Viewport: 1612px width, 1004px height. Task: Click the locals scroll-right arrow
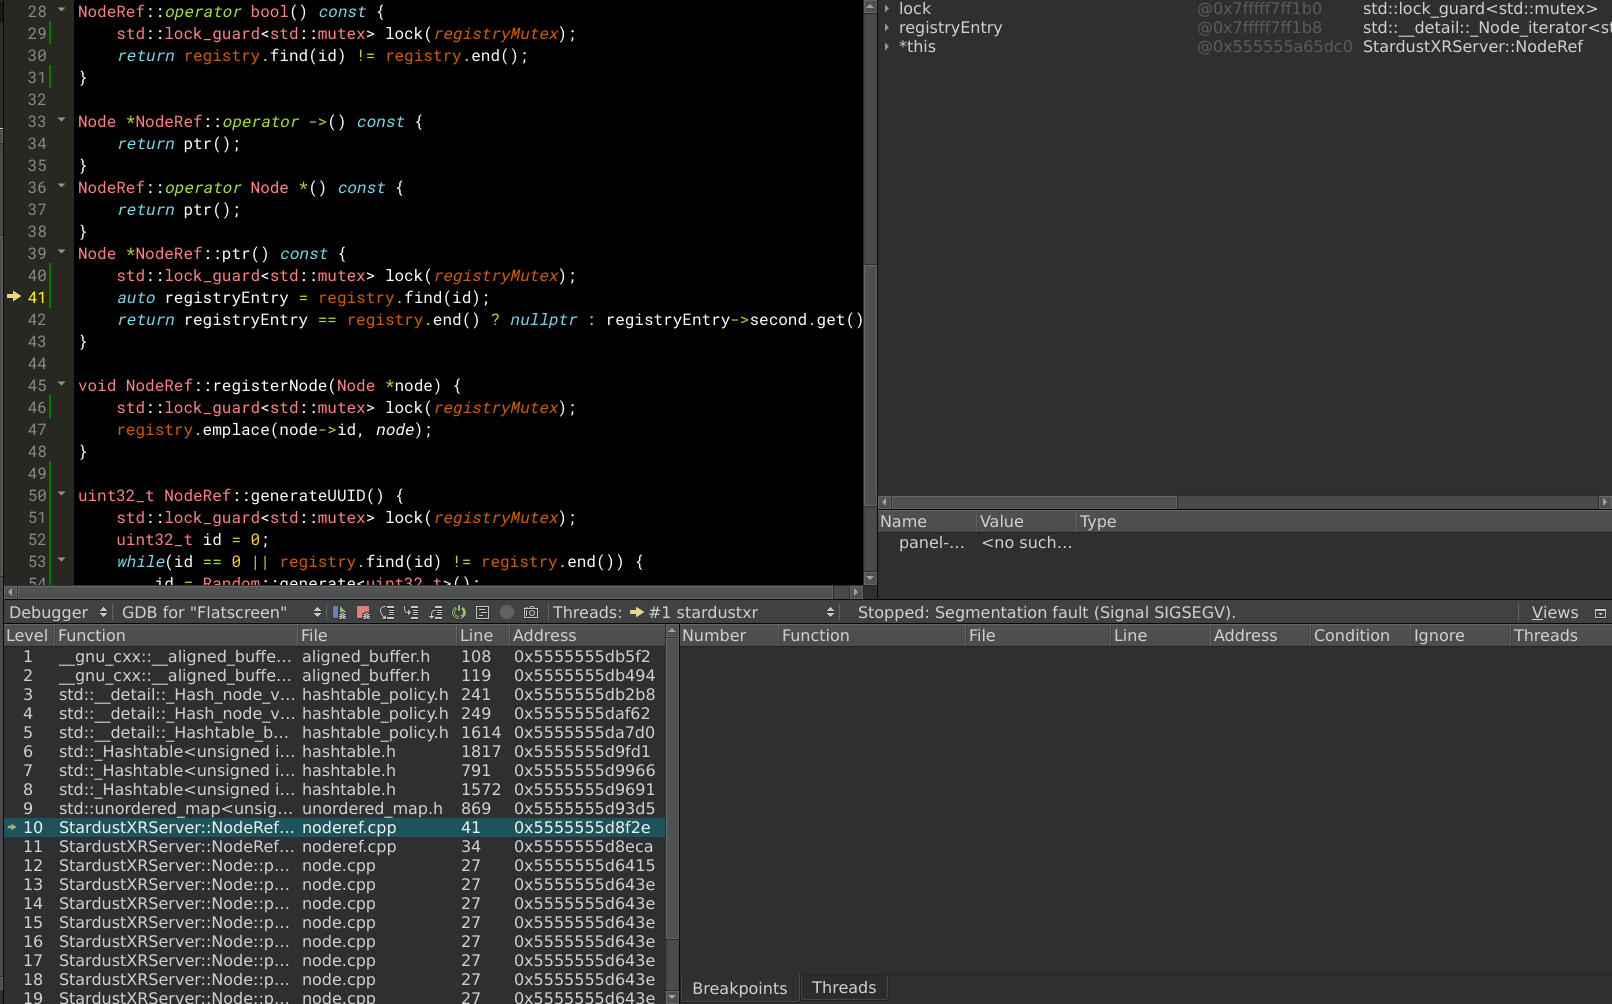tap(1604, 502)
